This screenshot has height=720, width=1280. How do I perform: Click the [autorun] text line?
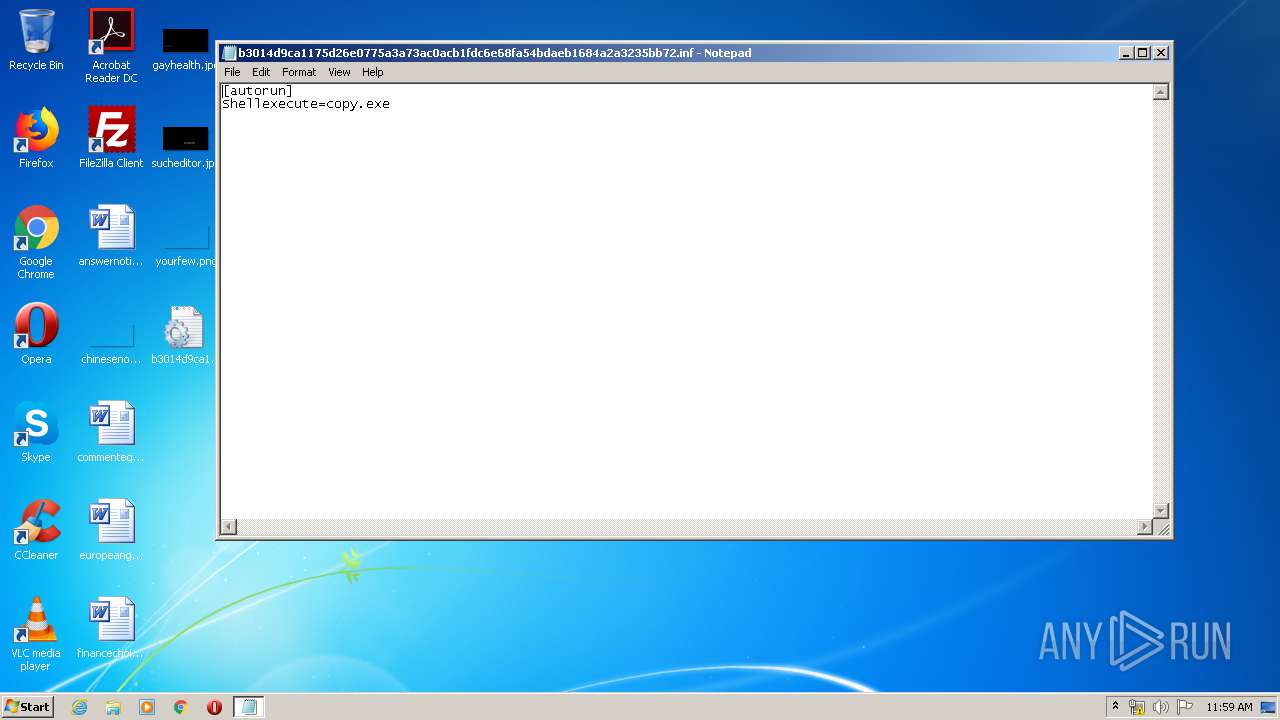pyautogui.click(x=258, y=91)
